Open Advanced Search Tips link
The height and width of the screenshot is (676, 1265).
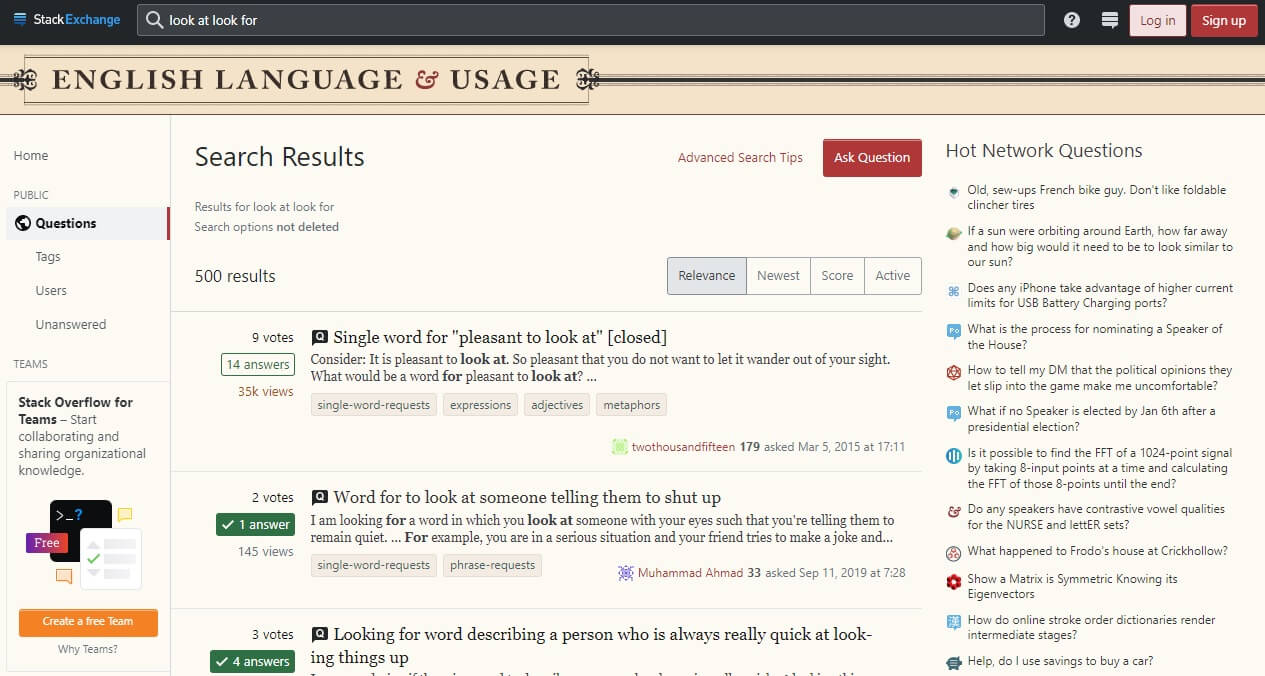pos(740,158)
